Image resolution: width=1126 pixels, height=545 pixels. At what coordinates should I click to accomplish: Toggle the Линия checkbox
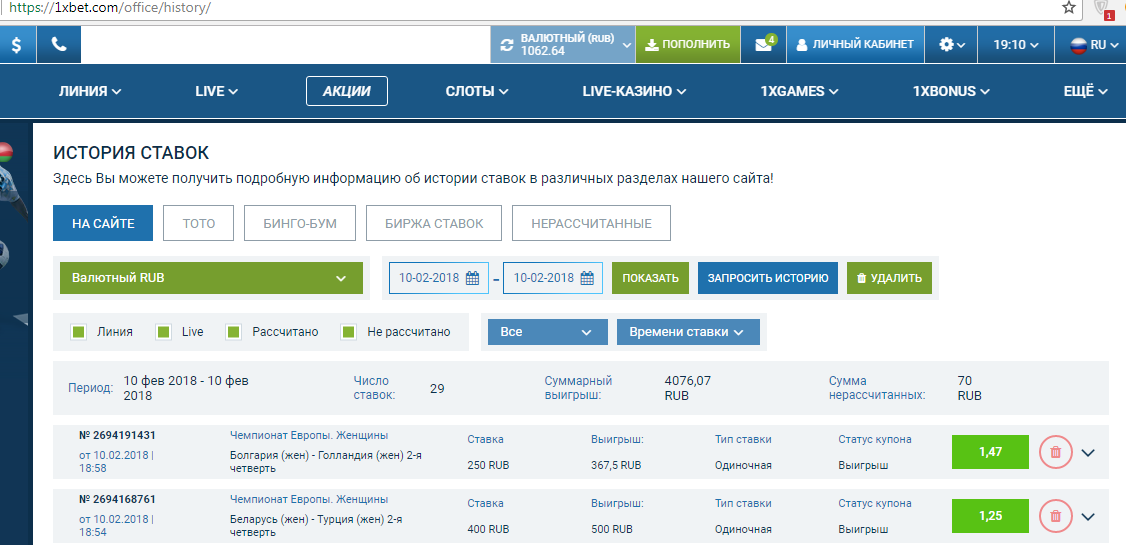coord(78,332)
